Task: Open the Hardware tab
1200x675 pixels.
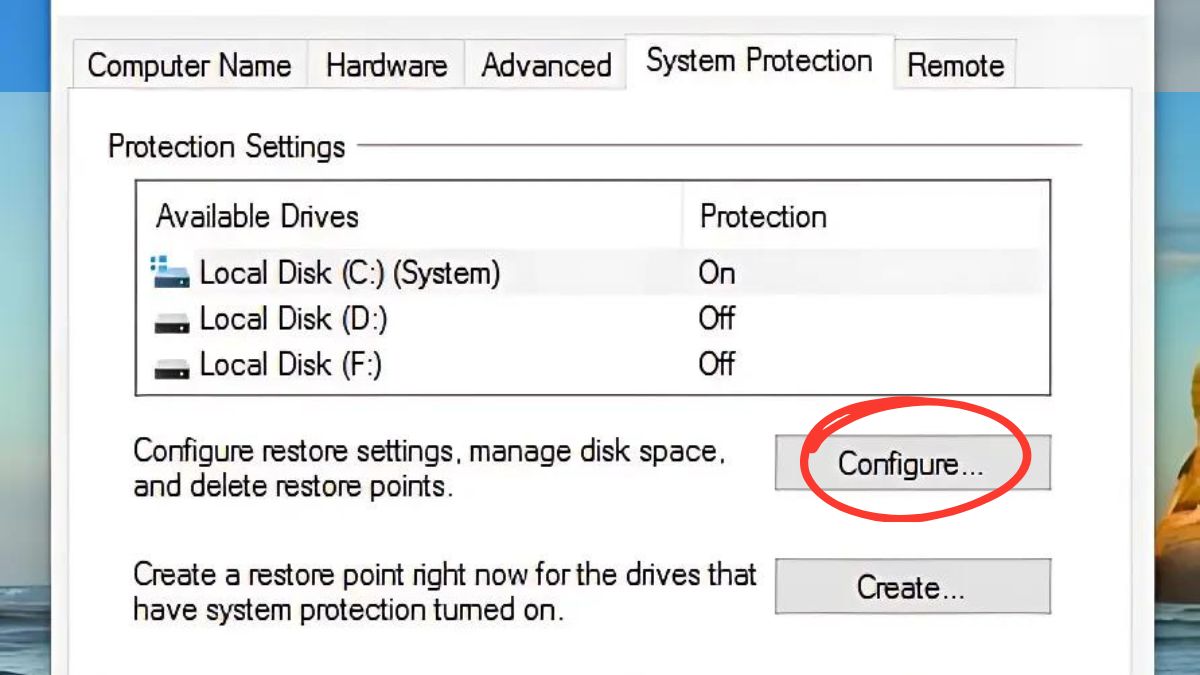Action: [x=386, y=66]
